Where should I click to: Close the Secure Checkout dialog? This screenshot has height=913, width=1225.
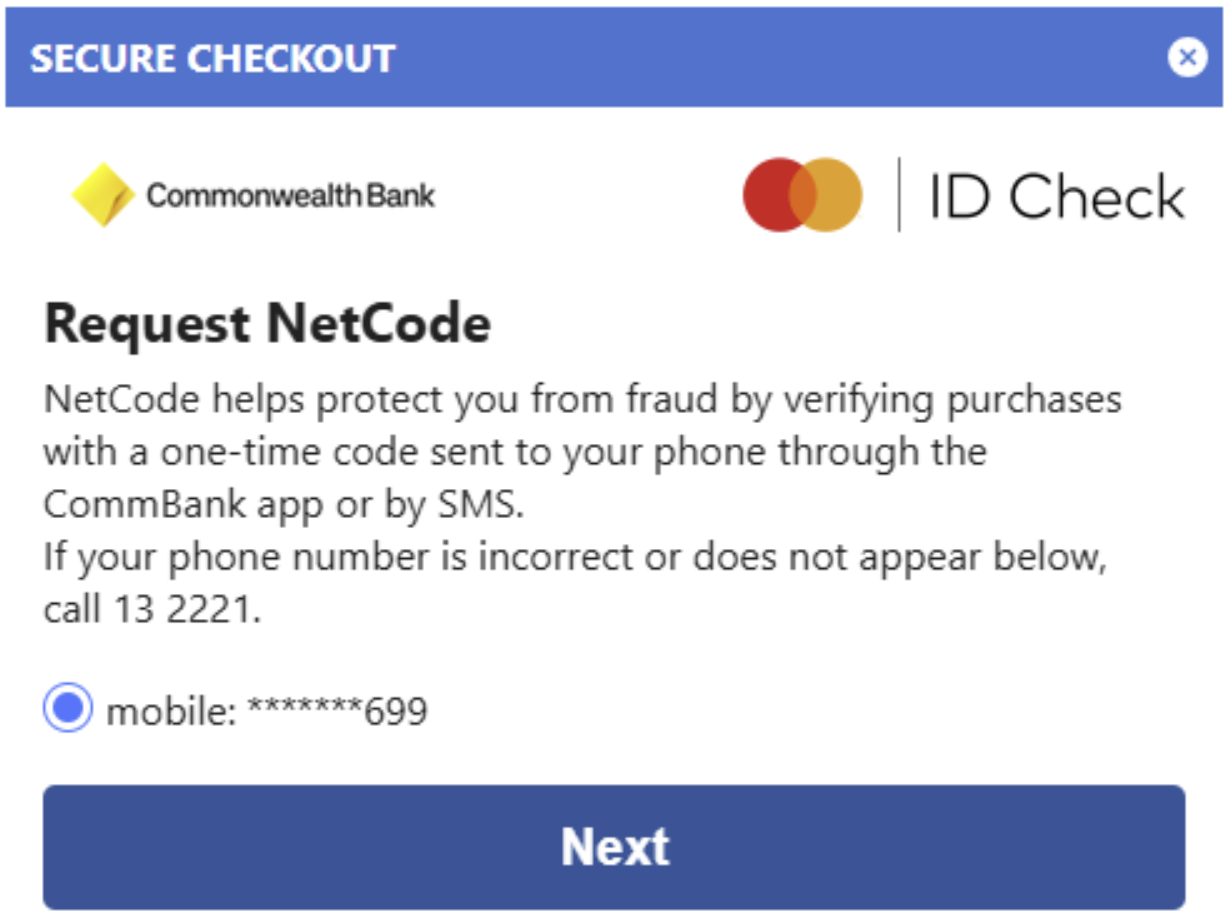(x=1187, y=58)
